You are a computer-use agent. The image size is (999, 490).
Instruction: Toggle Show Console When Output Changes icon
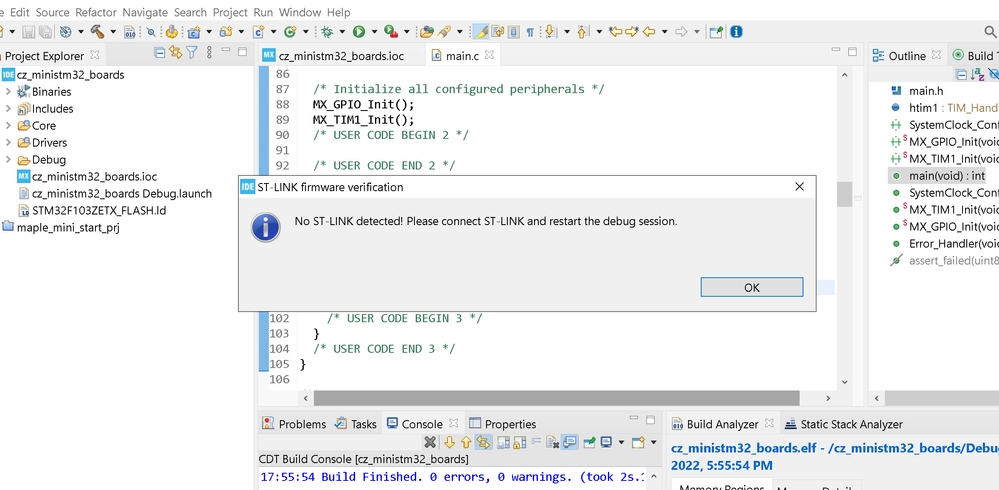570,442
